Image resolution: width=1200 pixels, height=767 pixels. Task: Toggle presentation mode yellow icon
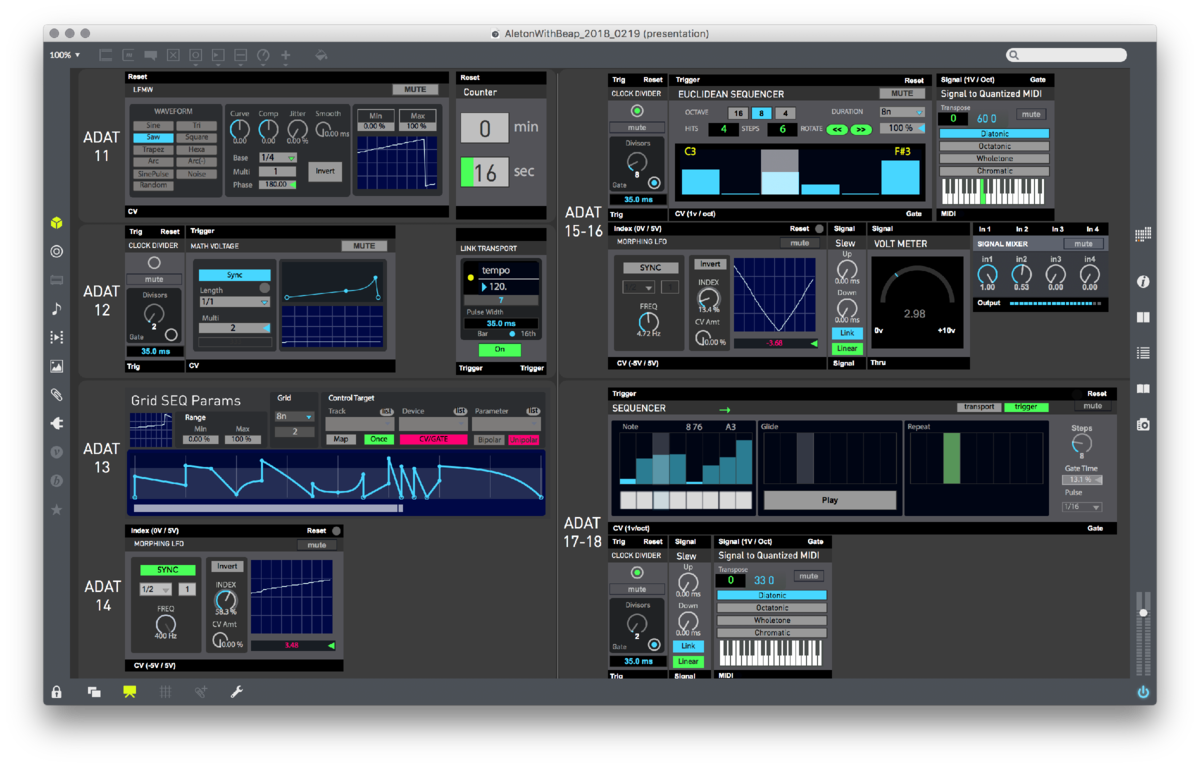(130, 692)
